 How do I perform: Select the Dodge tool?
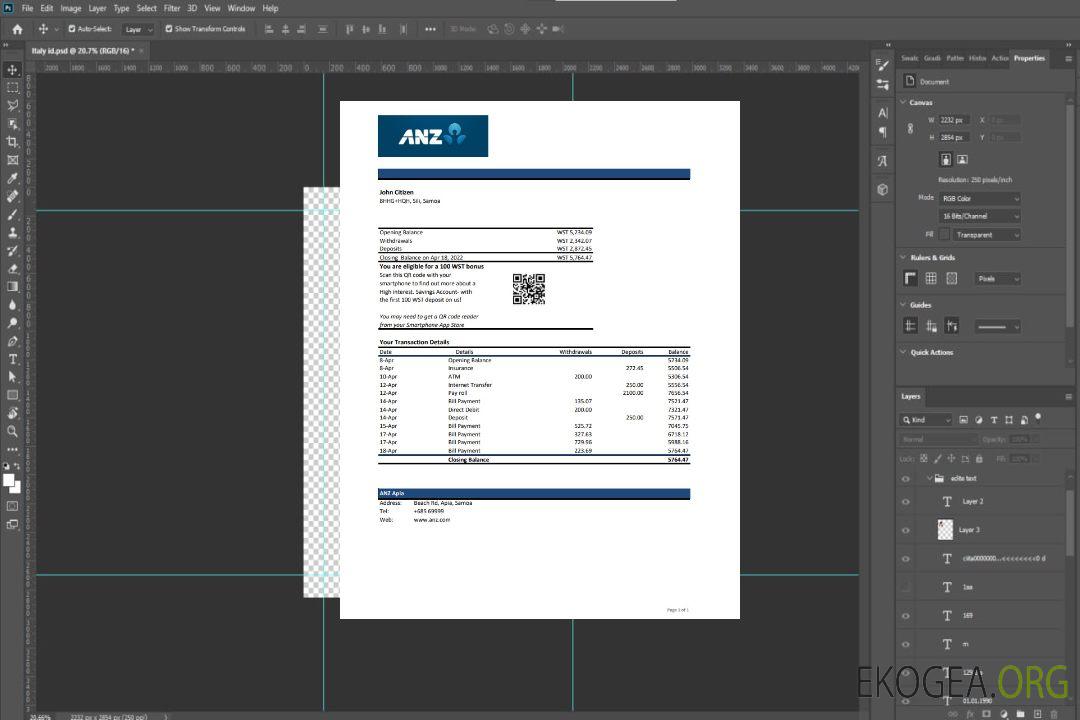(x=12, y=322)
